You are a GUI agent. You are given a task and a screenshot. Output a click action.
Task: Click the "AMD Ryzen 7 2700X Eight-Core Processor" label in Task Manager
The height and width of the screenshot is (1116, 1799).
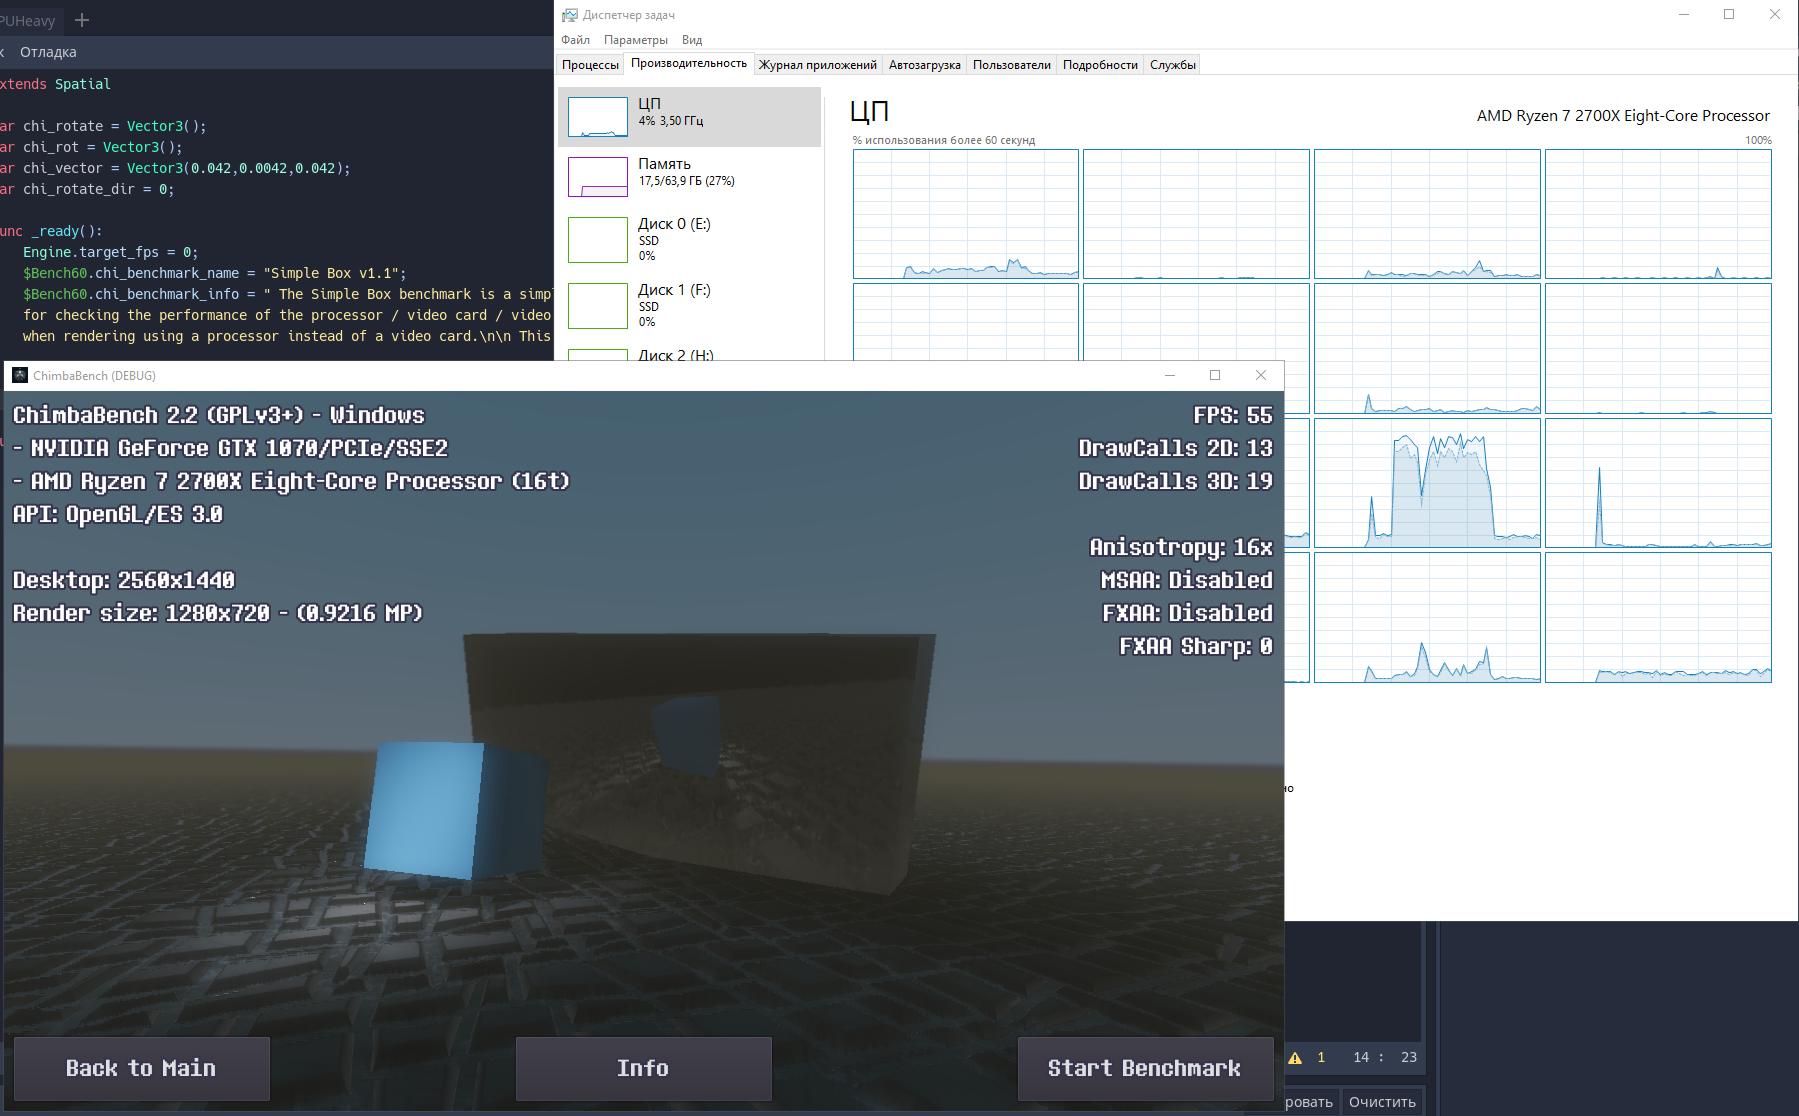pyautogui.click(x=1623, y=116)
